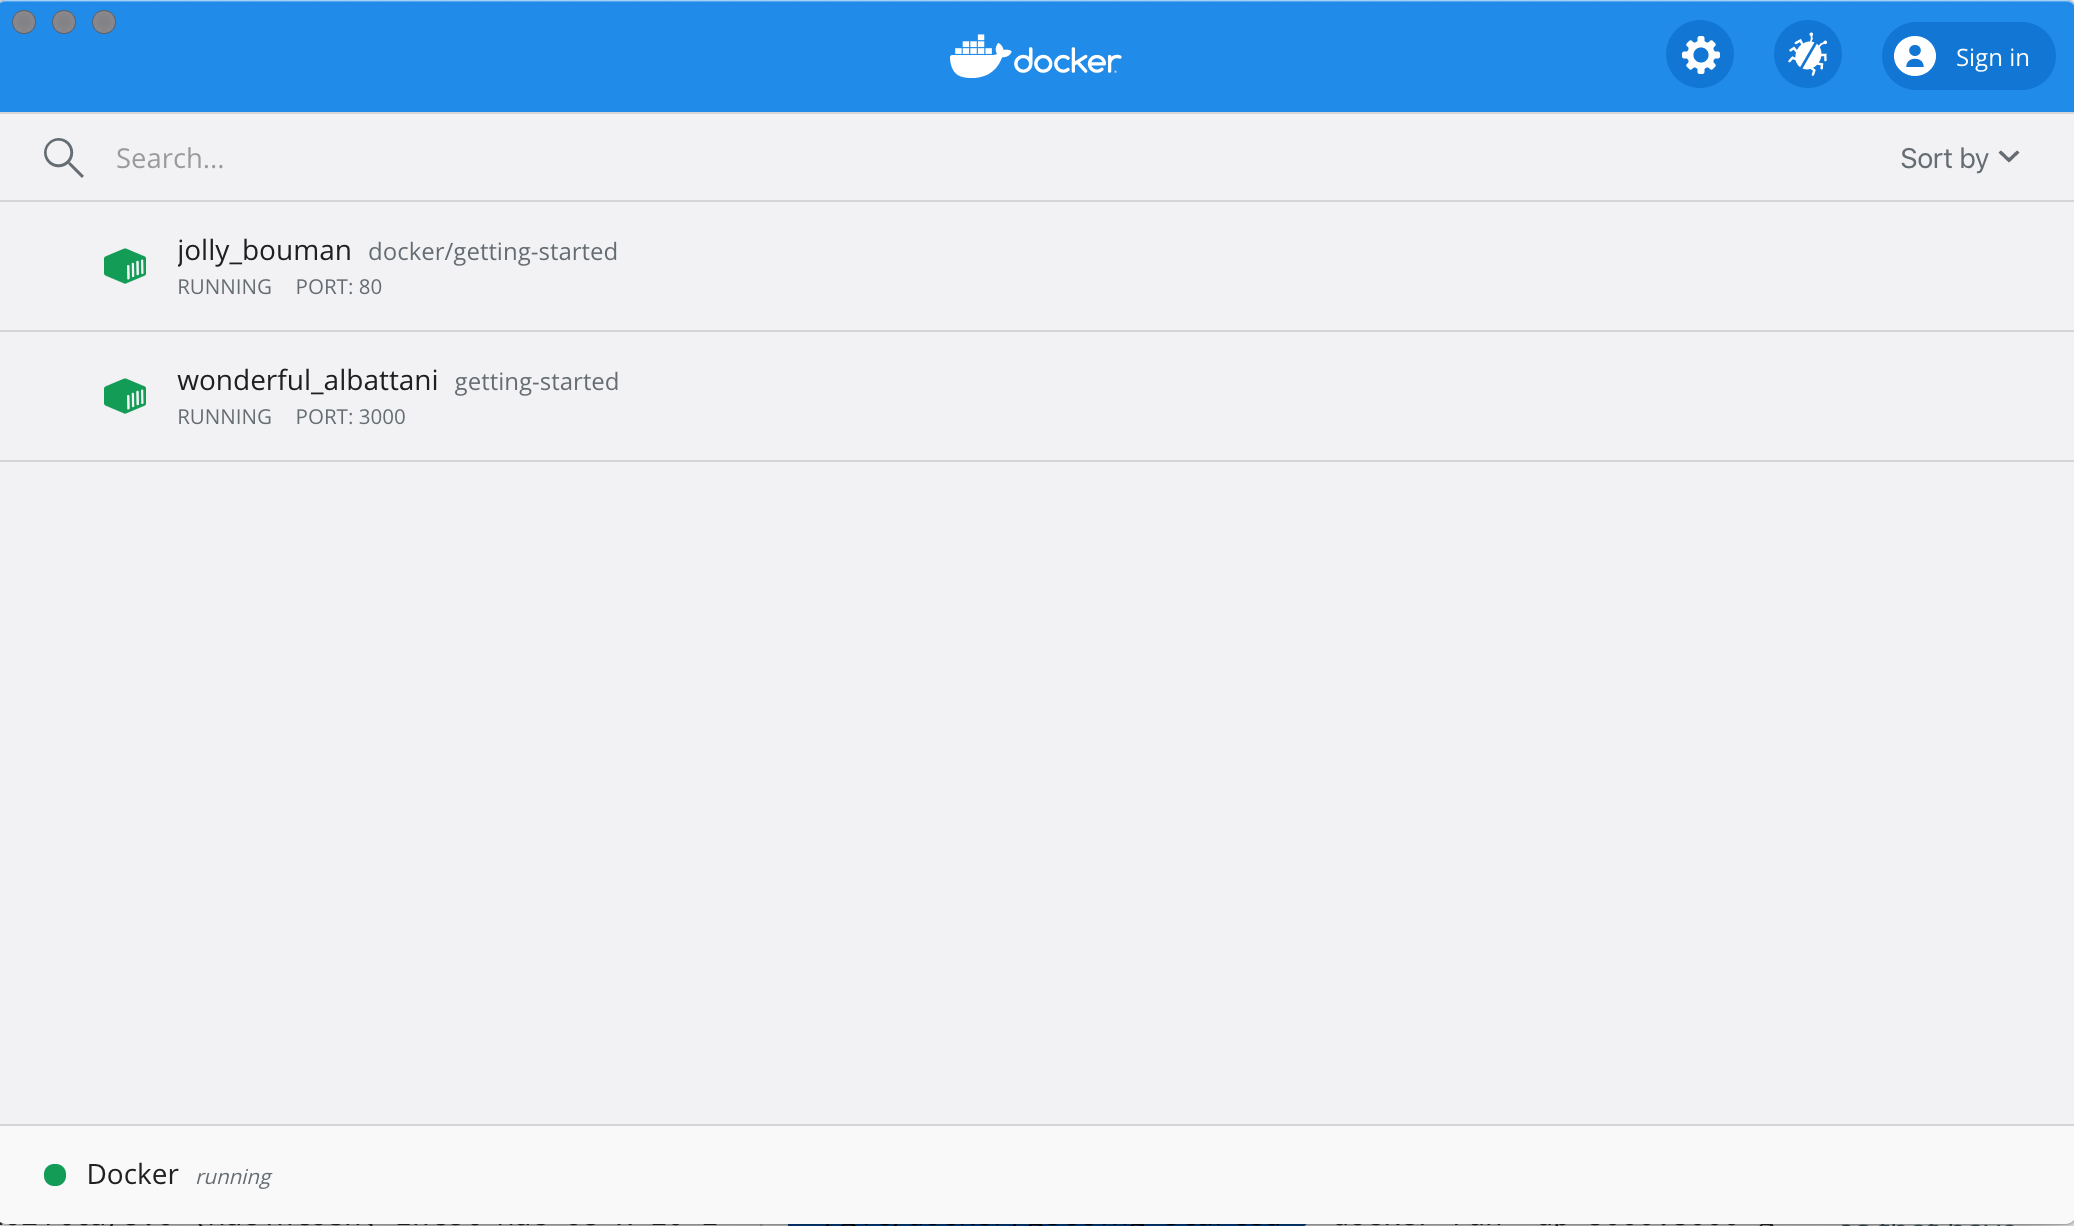
Task: Expand the sorting options chevron
Action: point(2010,157)
